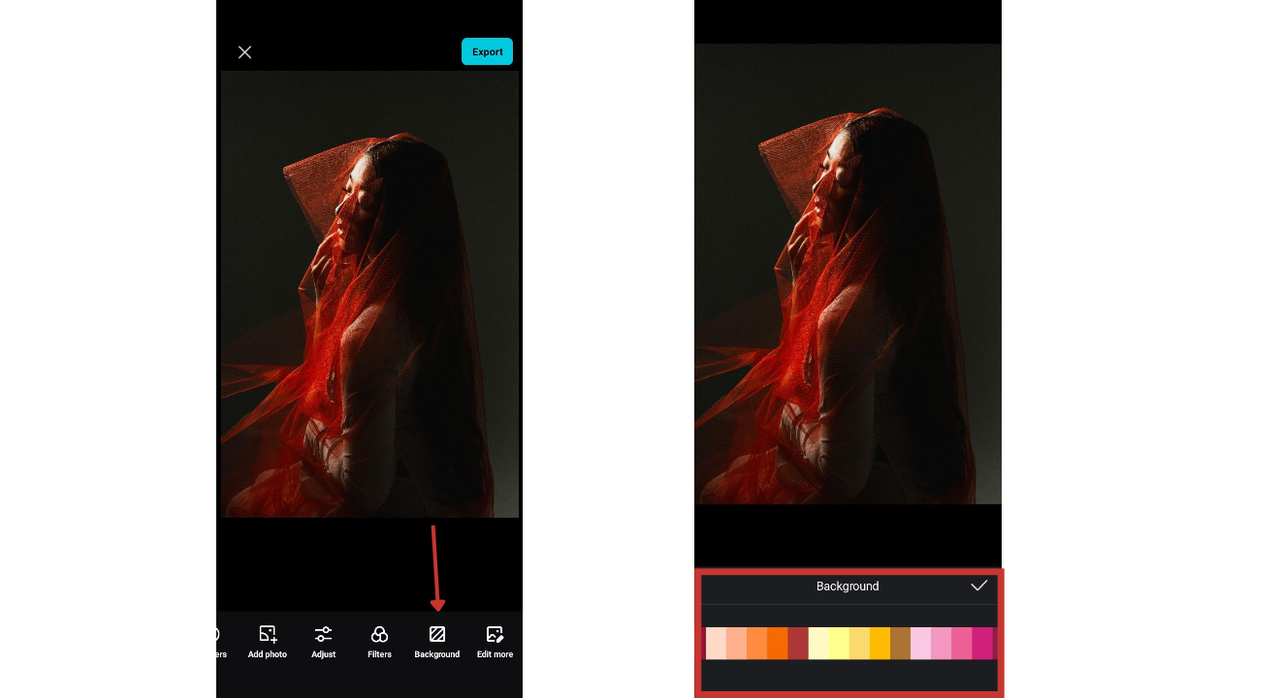Tap the photo in the right Background screen
This screenshot has width=1280, height=698.
(x=848, y=274)
